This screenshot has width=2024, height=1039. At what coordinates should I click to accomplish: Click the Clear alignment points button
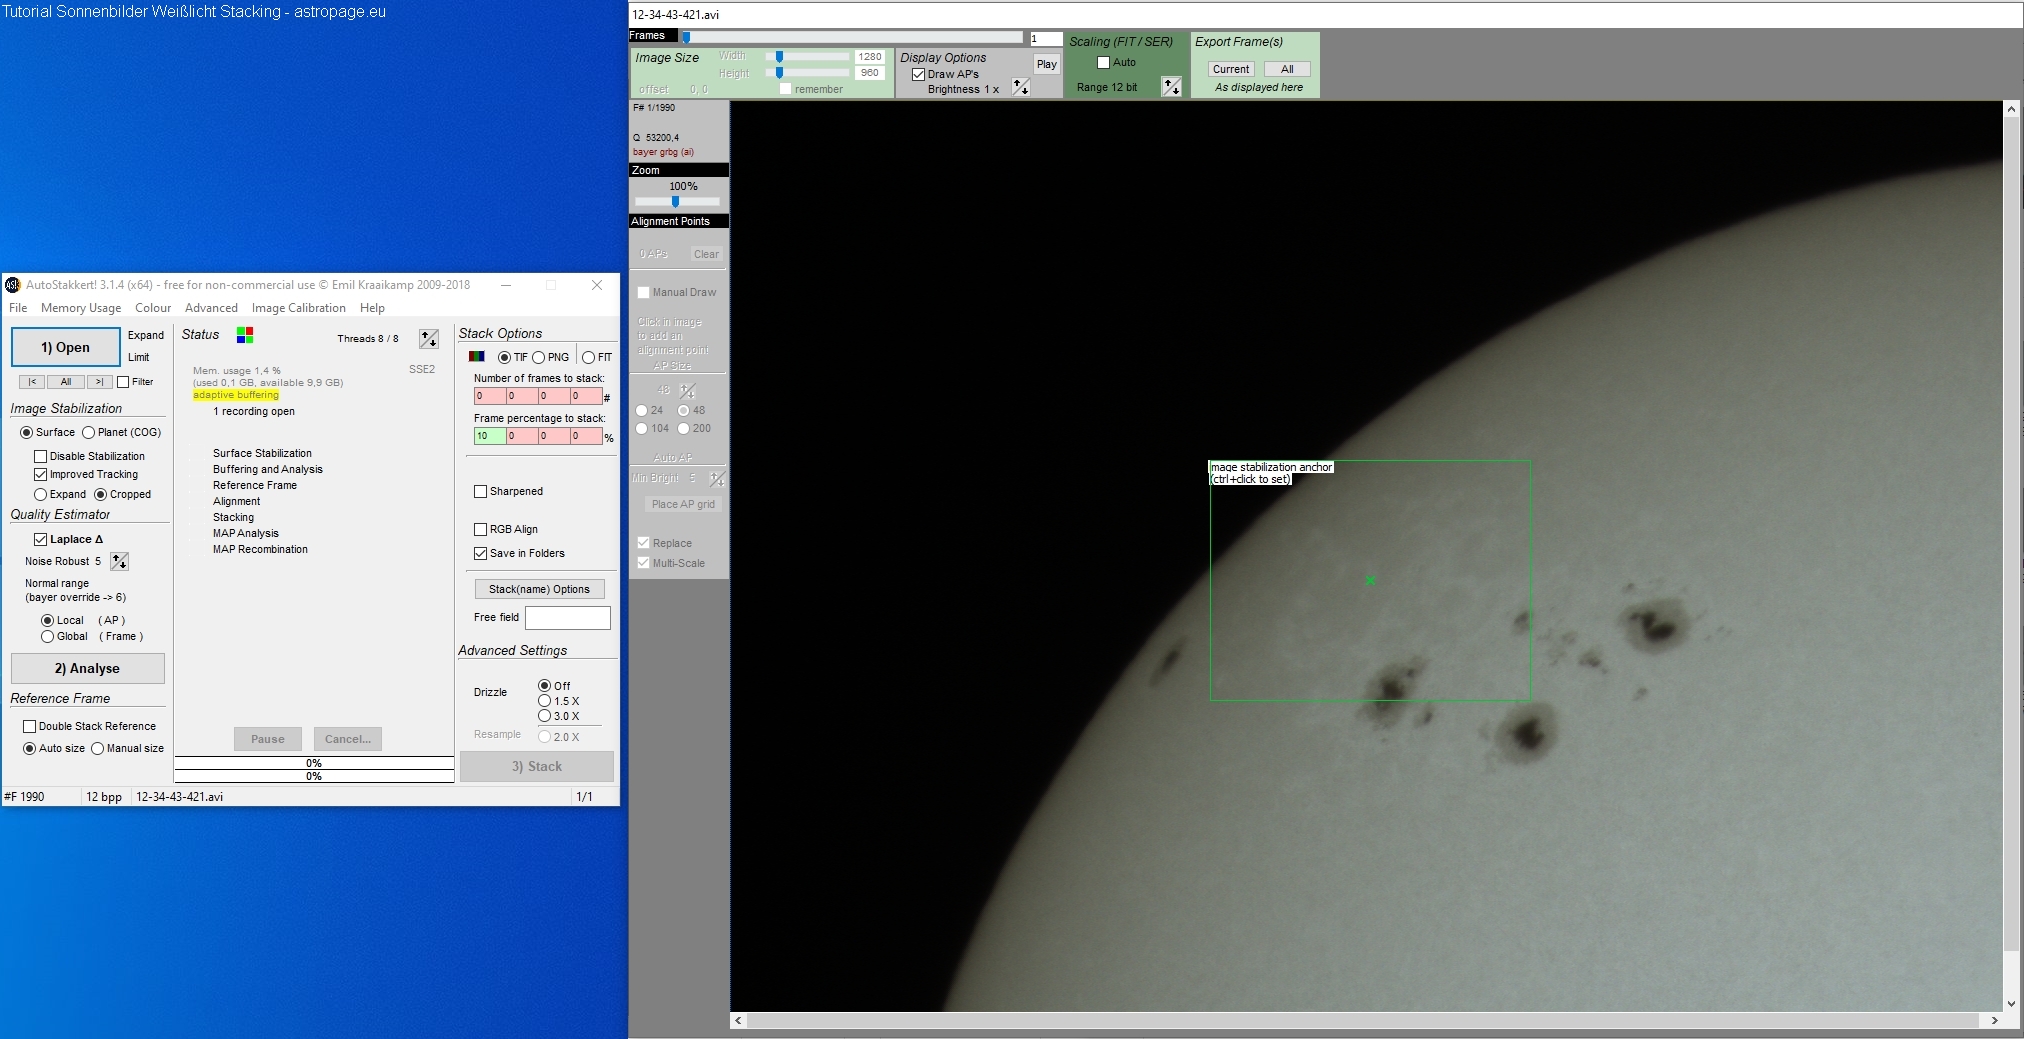(x=706, y=254)
